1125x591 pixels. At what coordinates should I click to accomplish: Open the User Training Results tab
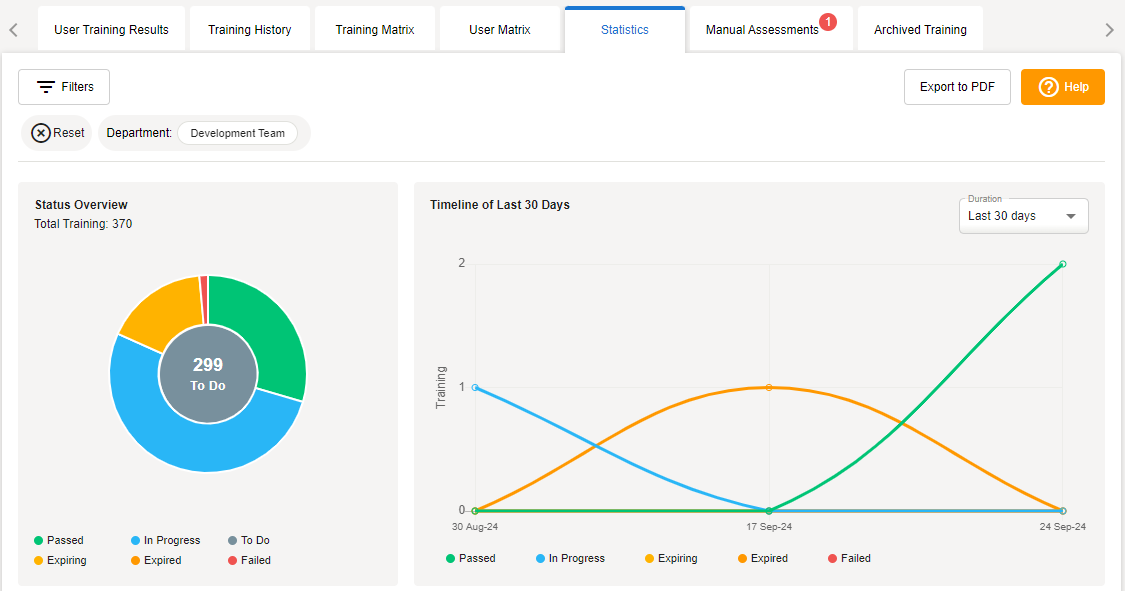[111, 30]
